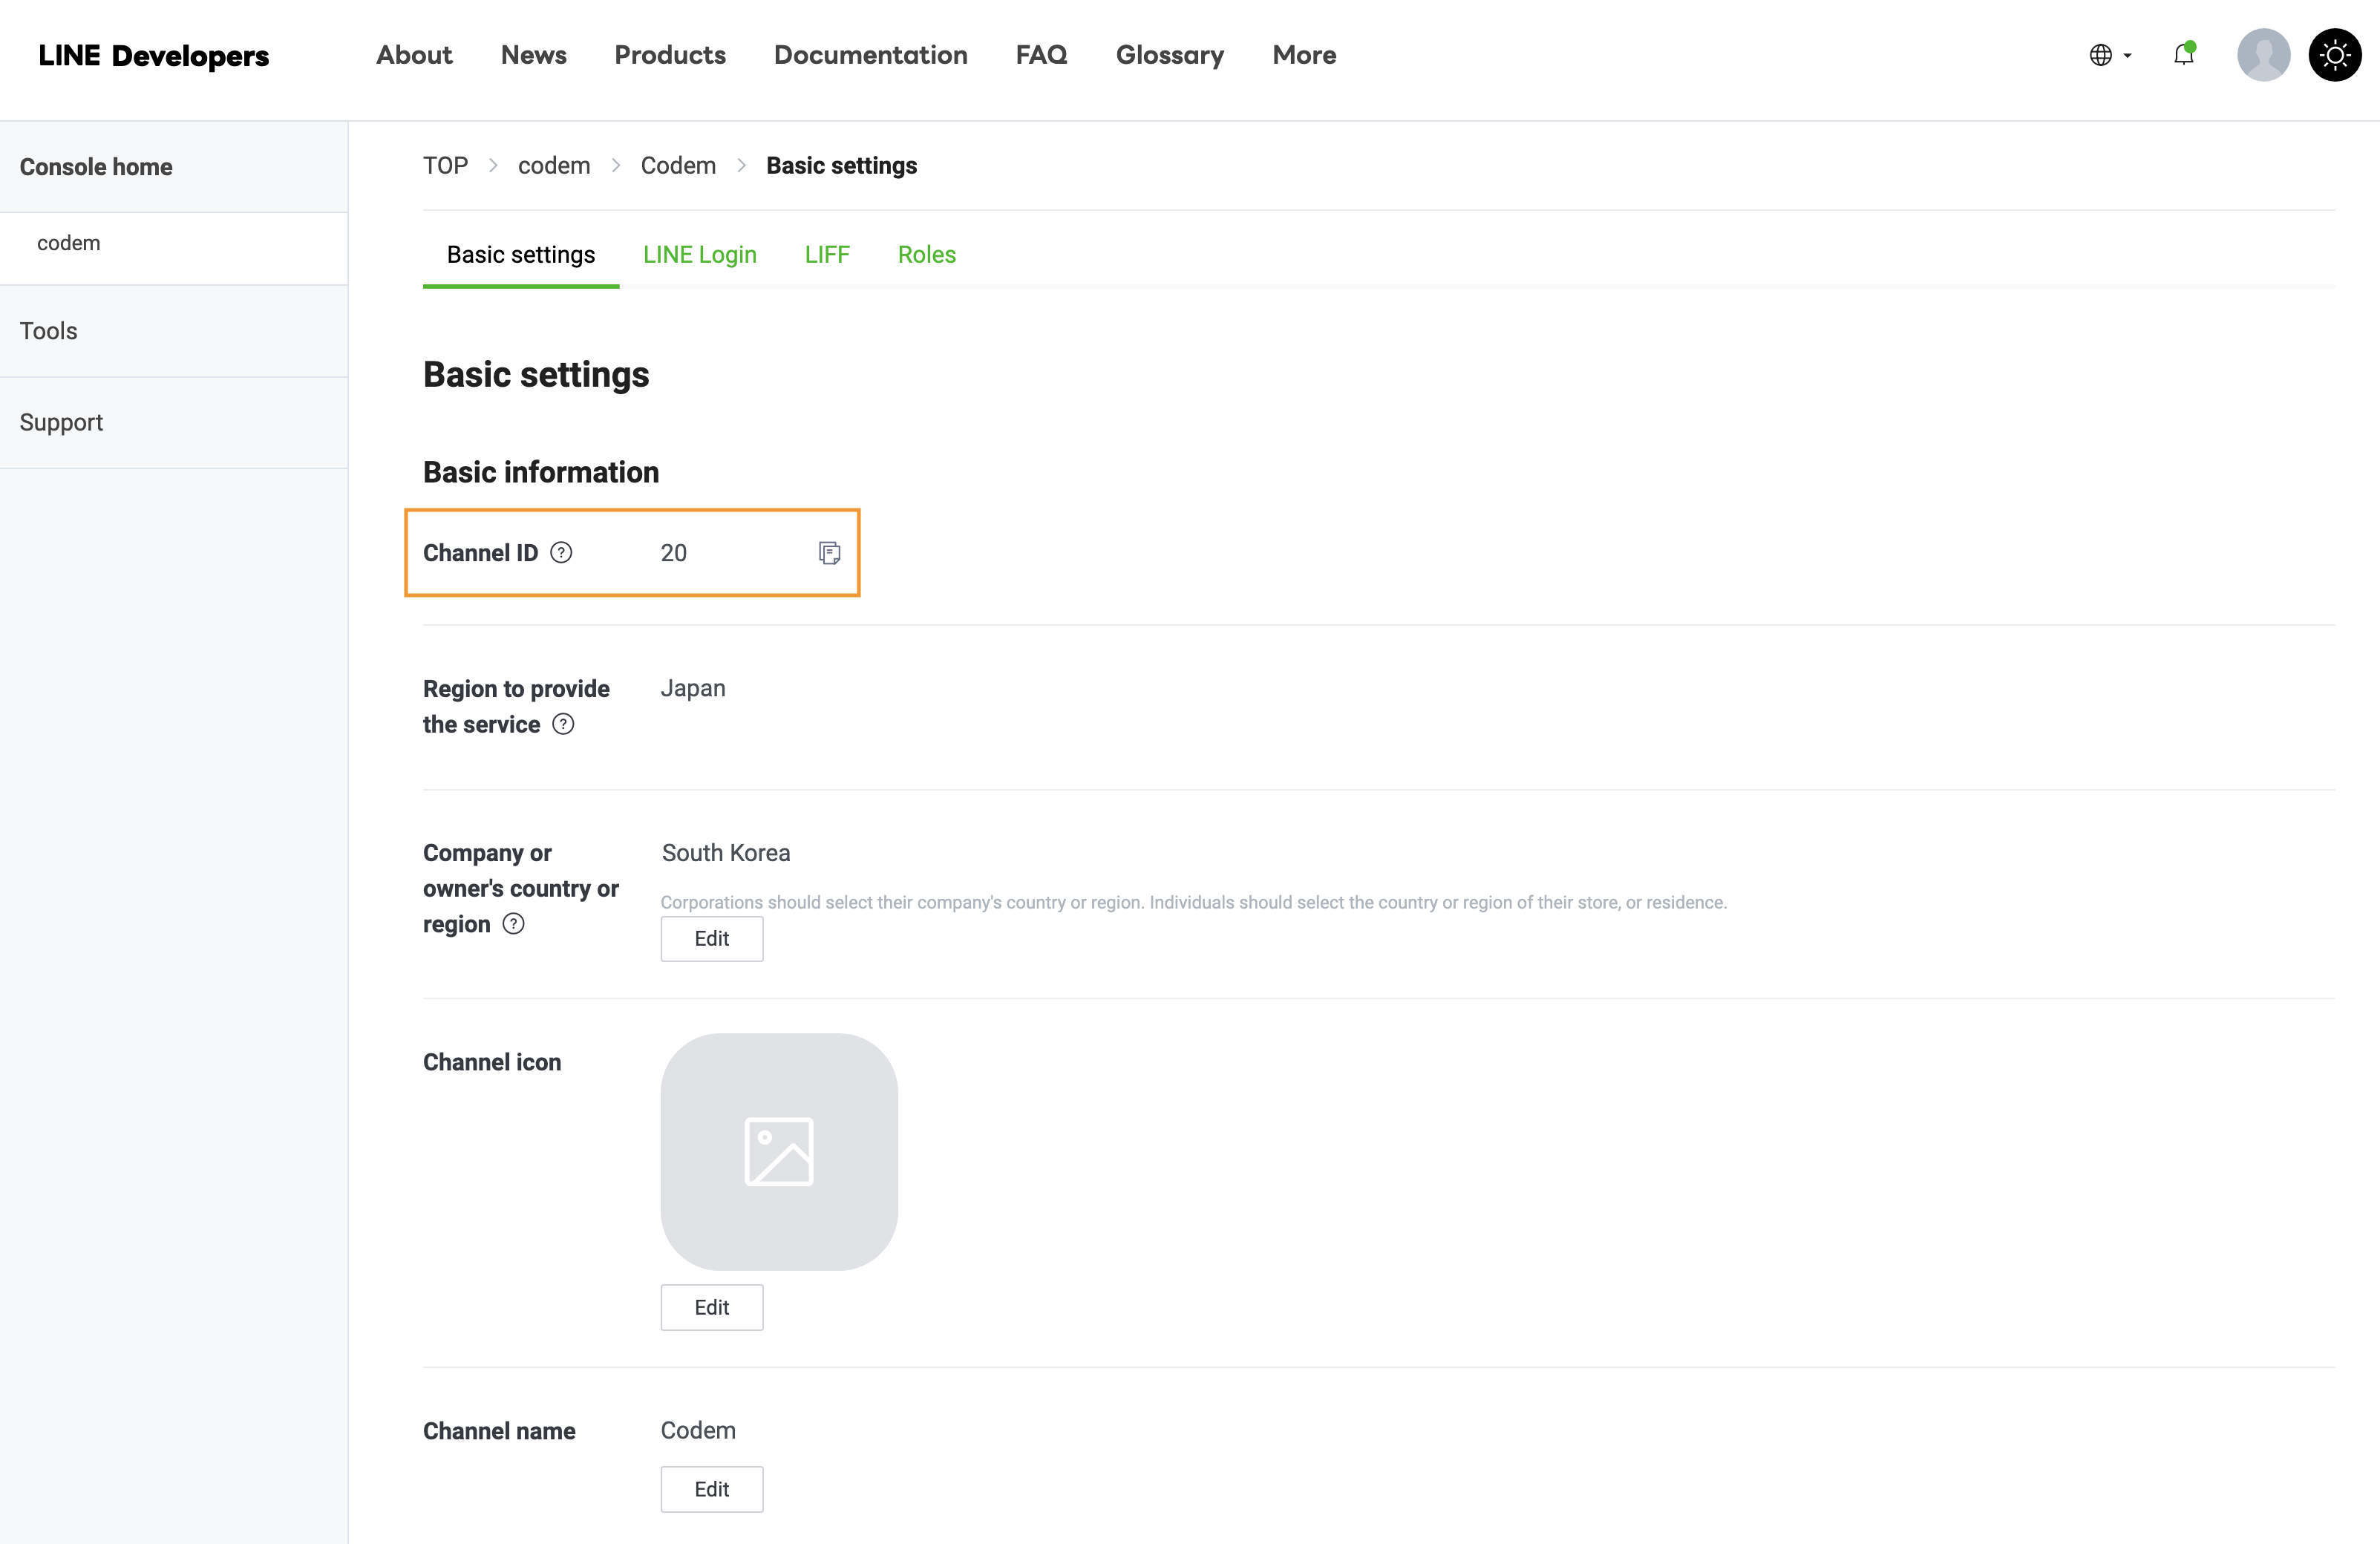The image size is (2380, 1544).
Task: Show help for Region to provide the service
Action: pyautogui.click(x=564, y=724)
